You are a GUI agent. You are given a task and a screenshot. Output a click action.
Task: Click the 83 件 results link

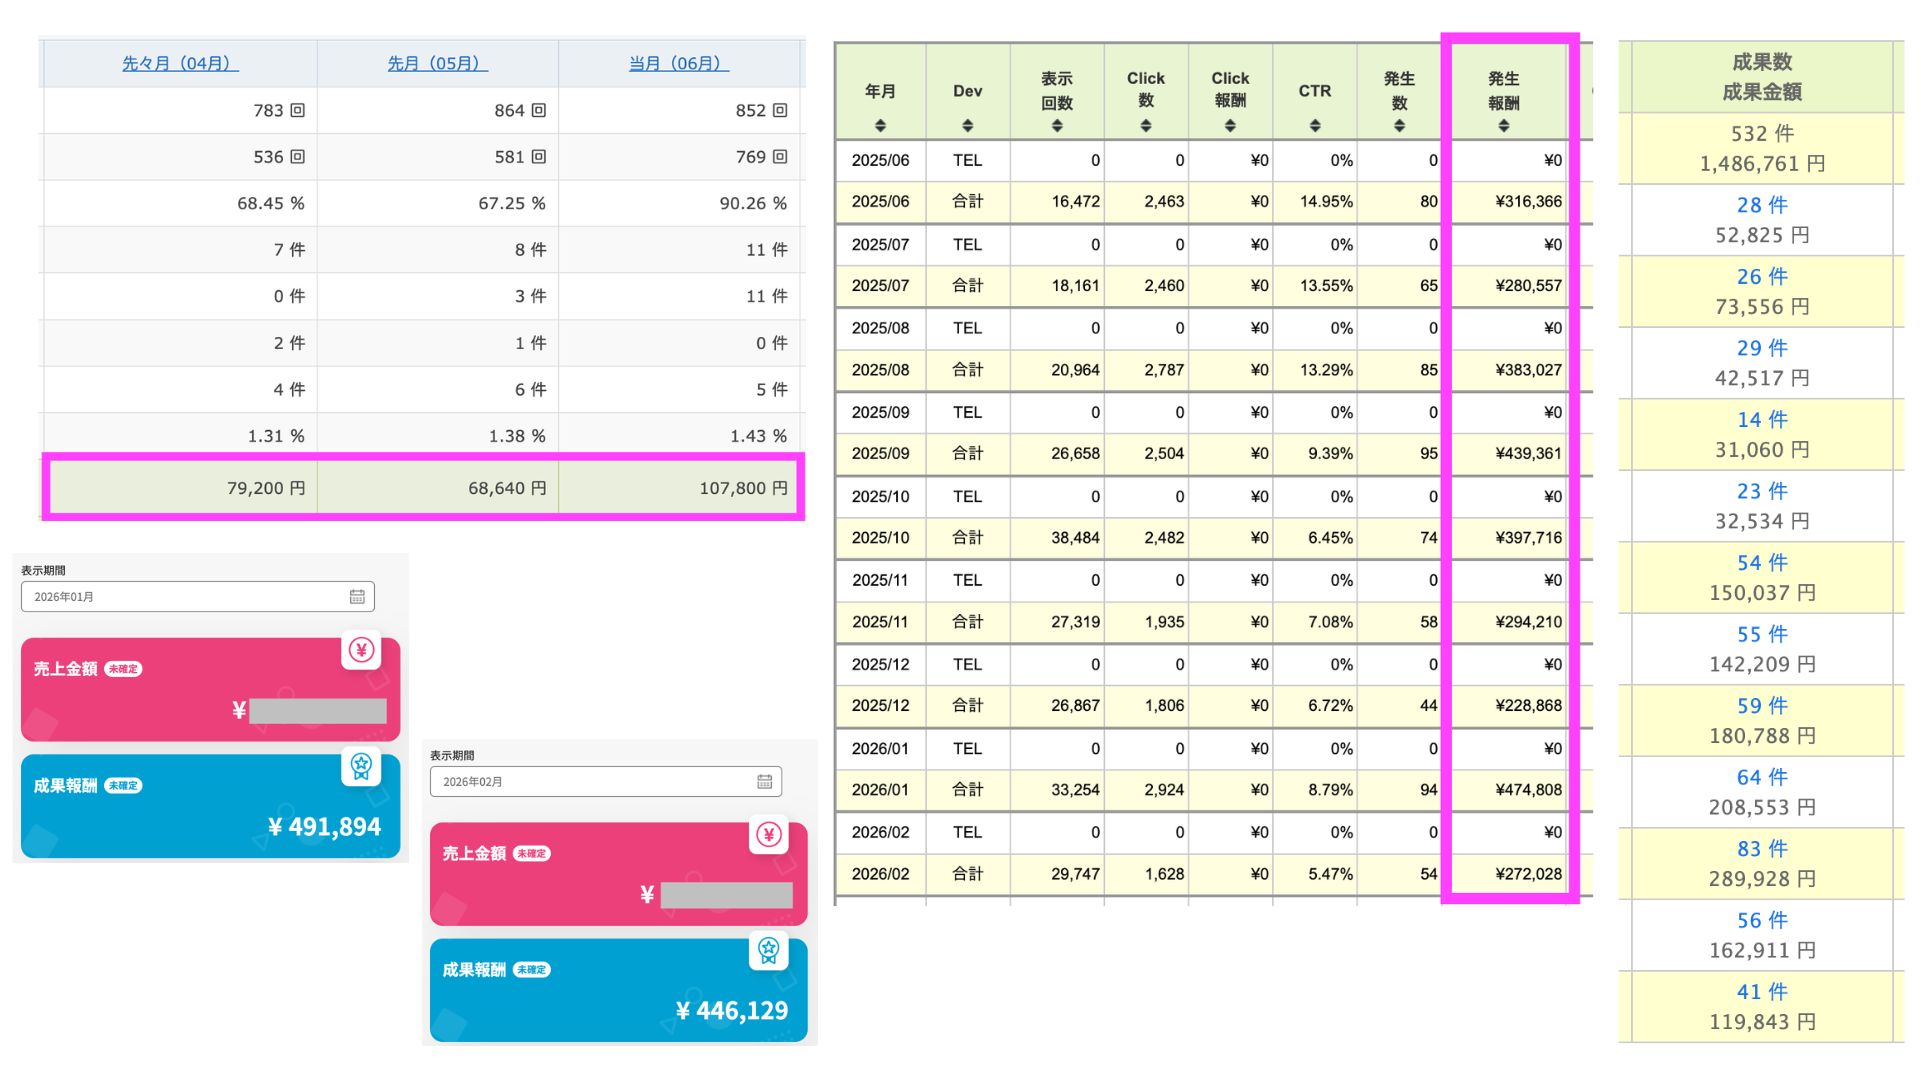point(1761,849)
